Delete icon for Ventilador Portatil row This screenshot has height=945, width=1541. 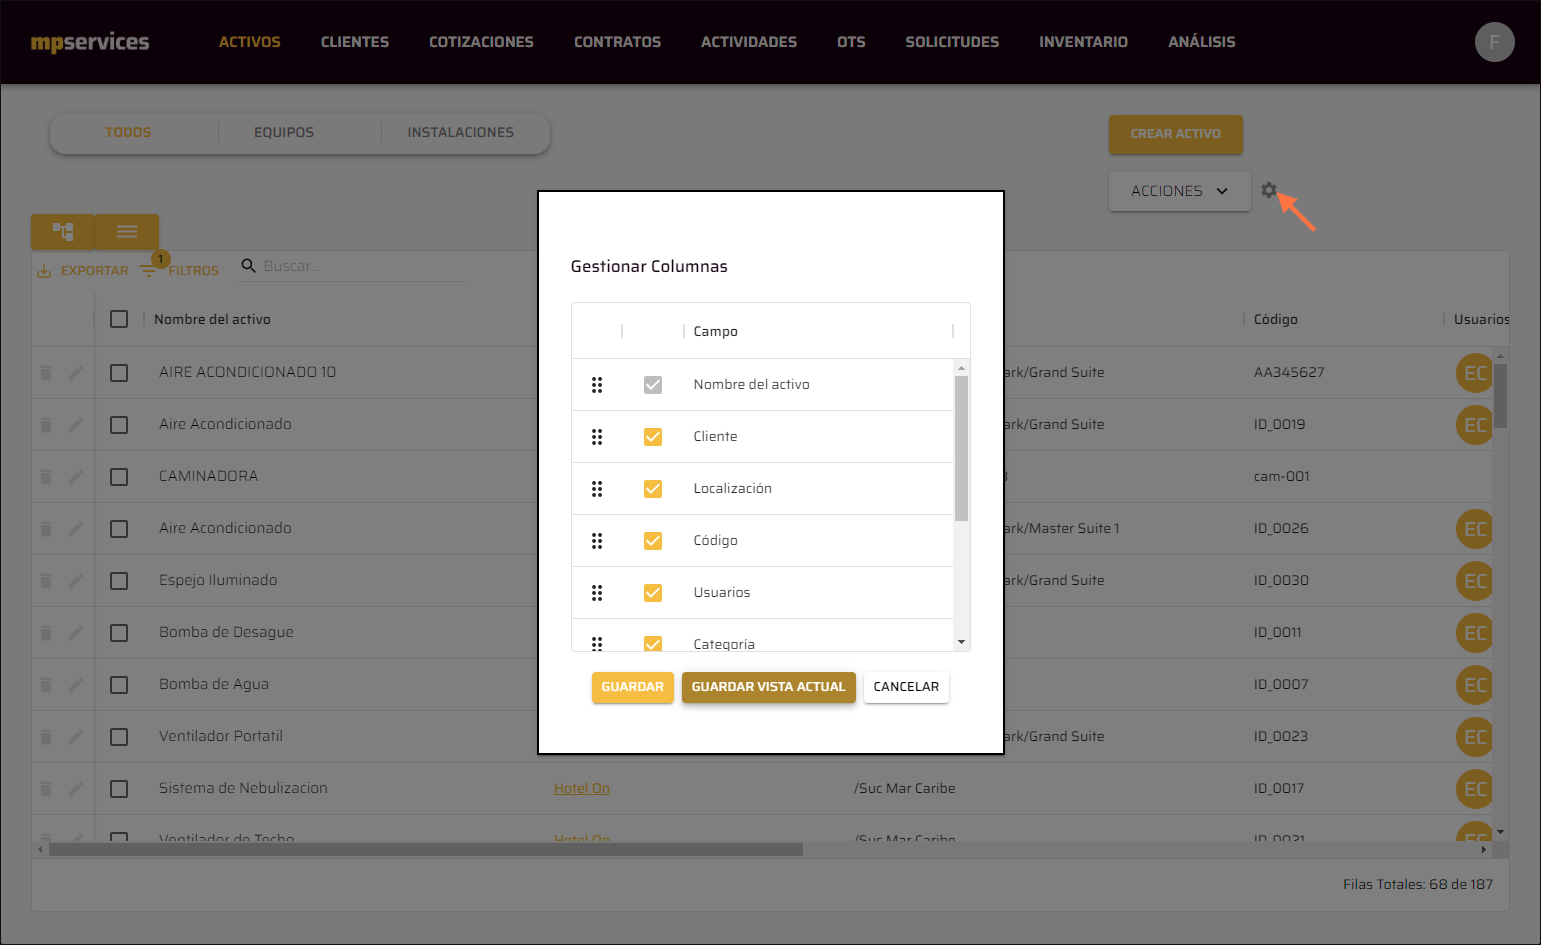tap(46, 737)
